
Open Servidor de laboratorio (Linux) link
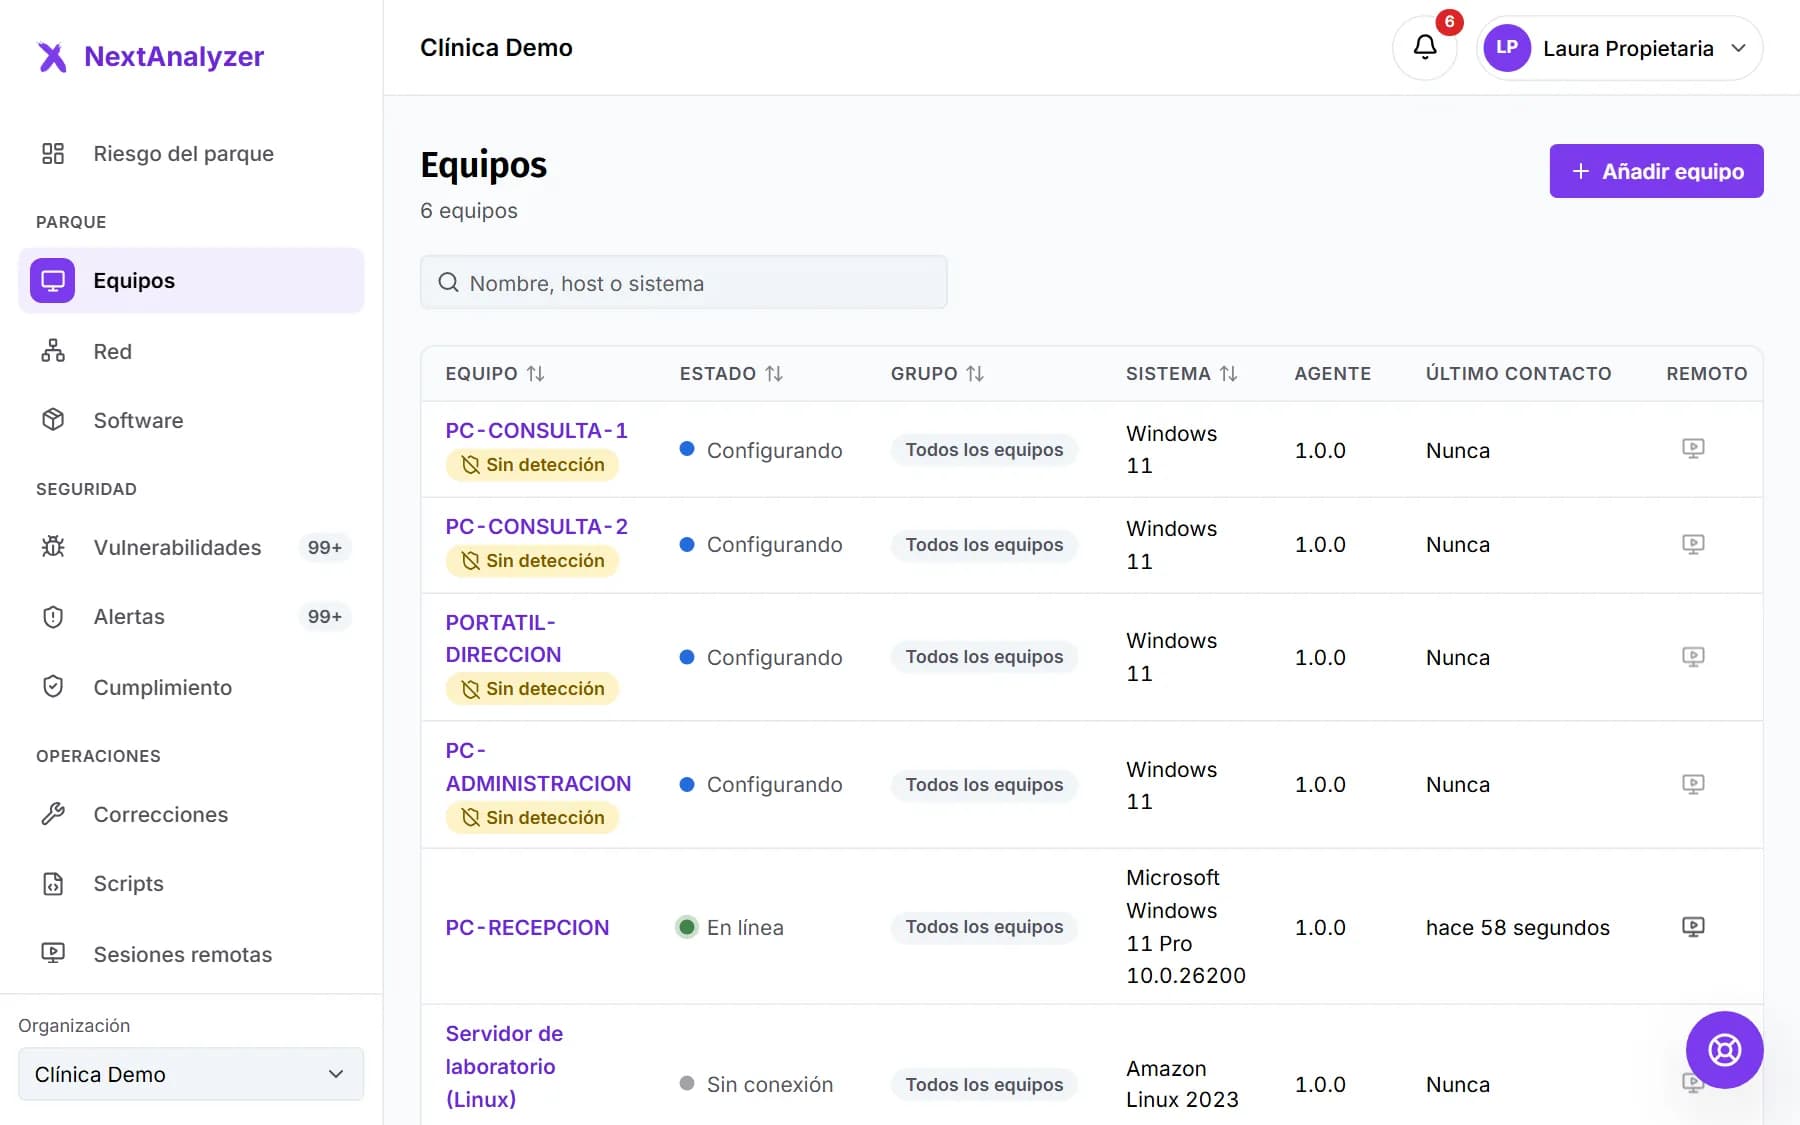(504, 1067)
